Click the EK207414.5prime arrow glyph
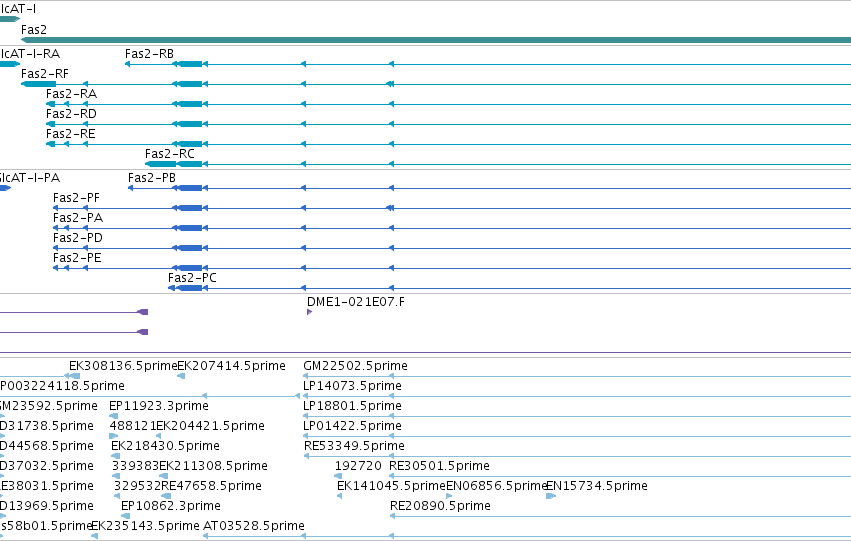851x541 pixels. [x=181, y=376]
